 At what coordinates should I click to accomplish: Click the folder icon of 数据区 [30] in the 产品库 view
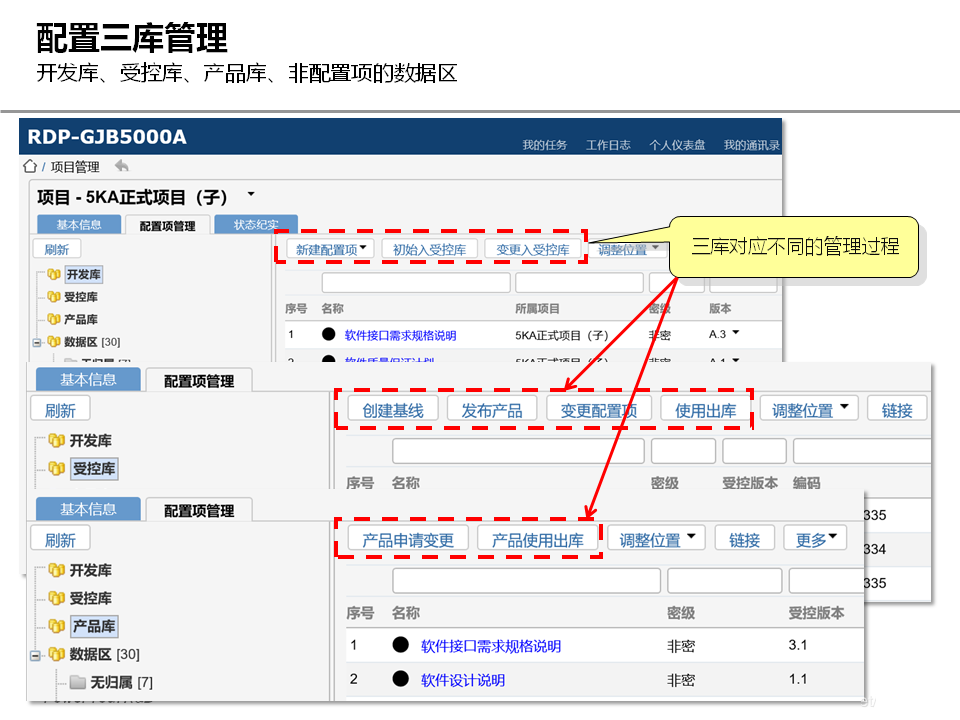[x=57, y=654]
